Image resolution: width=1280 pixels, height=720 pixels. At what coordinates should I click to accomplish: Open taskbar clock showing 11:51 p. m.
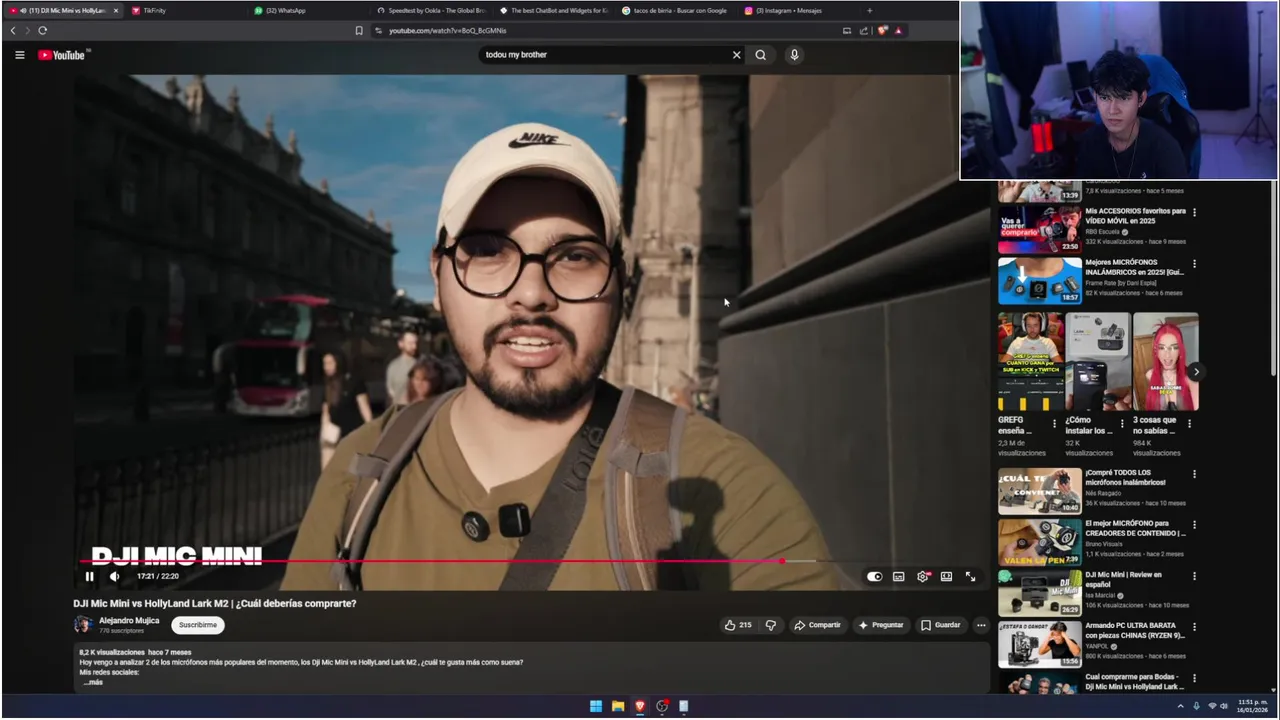point(1252,706)
